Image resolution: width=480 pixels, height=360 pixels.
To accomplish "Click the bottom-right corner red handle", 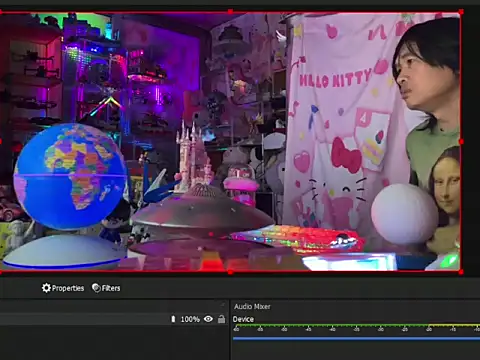I will pyautogui.click(x=461, y=272).
